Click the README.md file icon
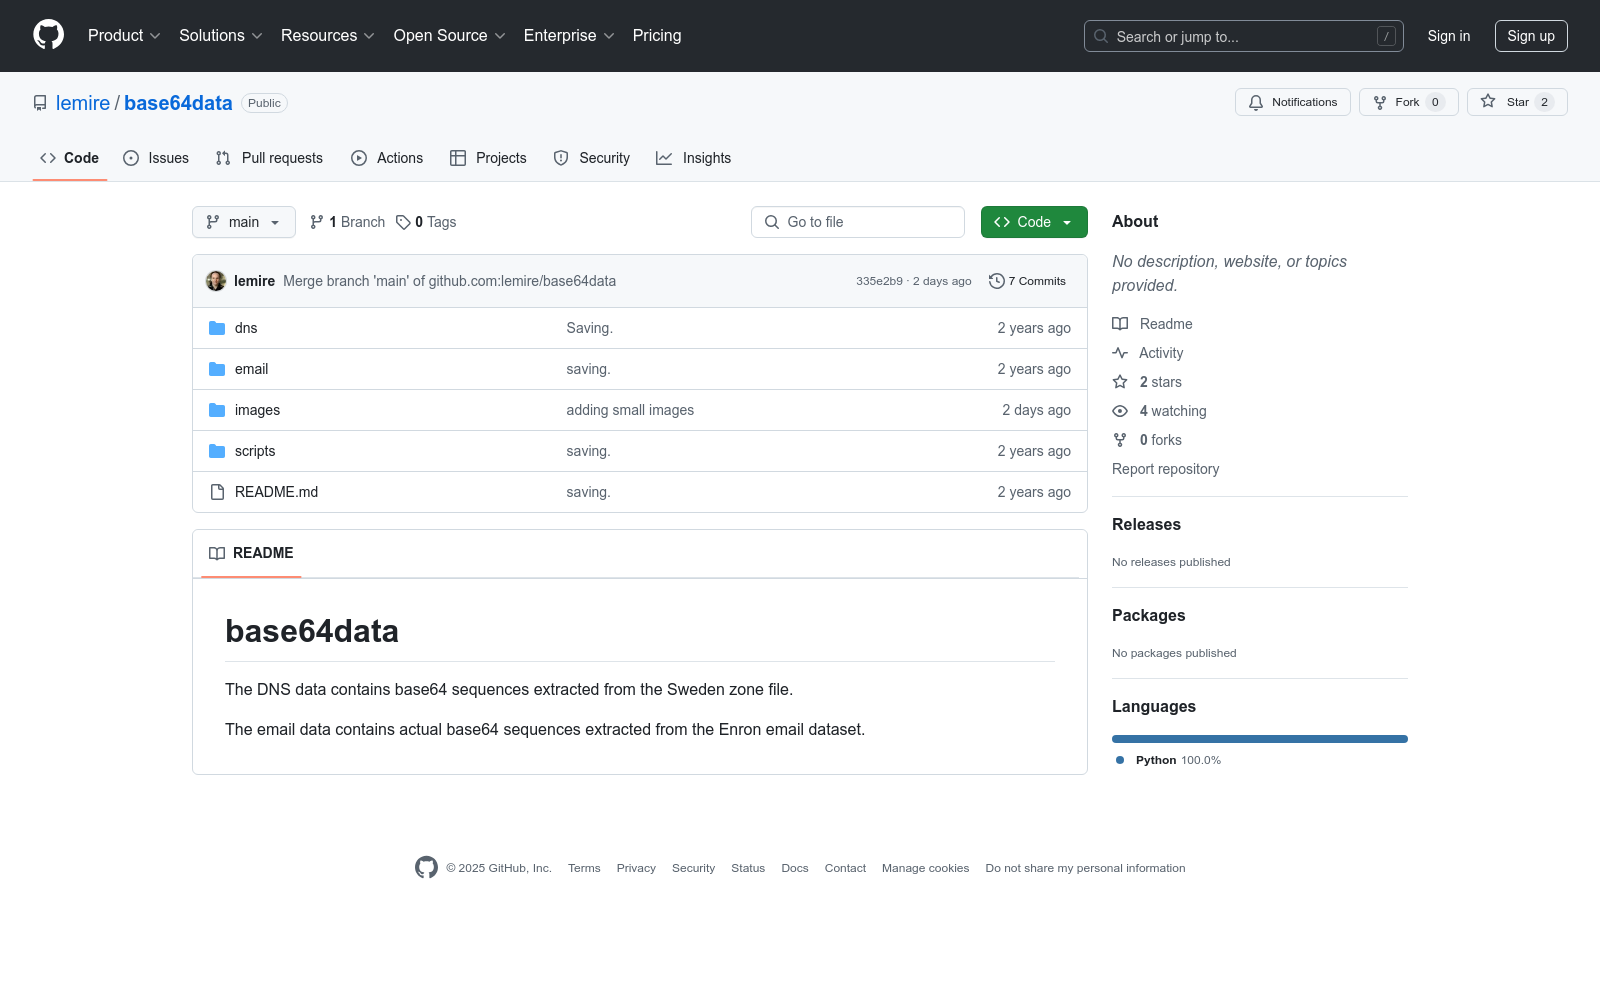This screenshot has height=1000, width=1600. pyautogui.click(x=217, y=492)
